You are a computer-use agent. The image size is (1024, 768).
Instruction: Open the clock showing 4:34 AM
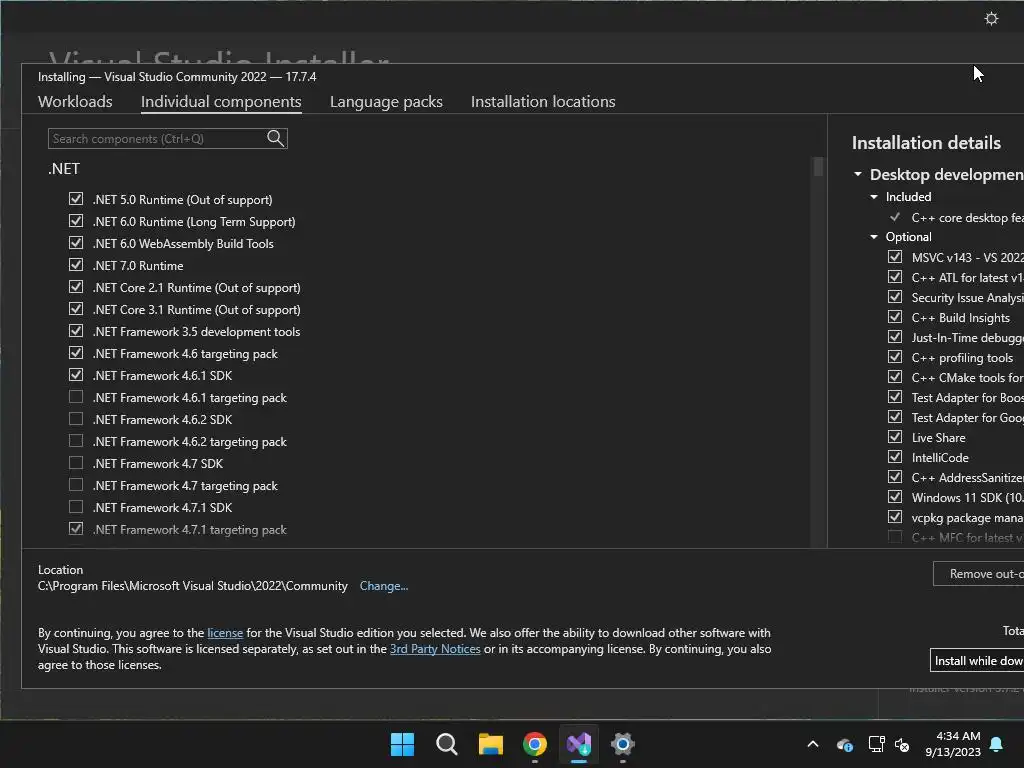(953, 744)
